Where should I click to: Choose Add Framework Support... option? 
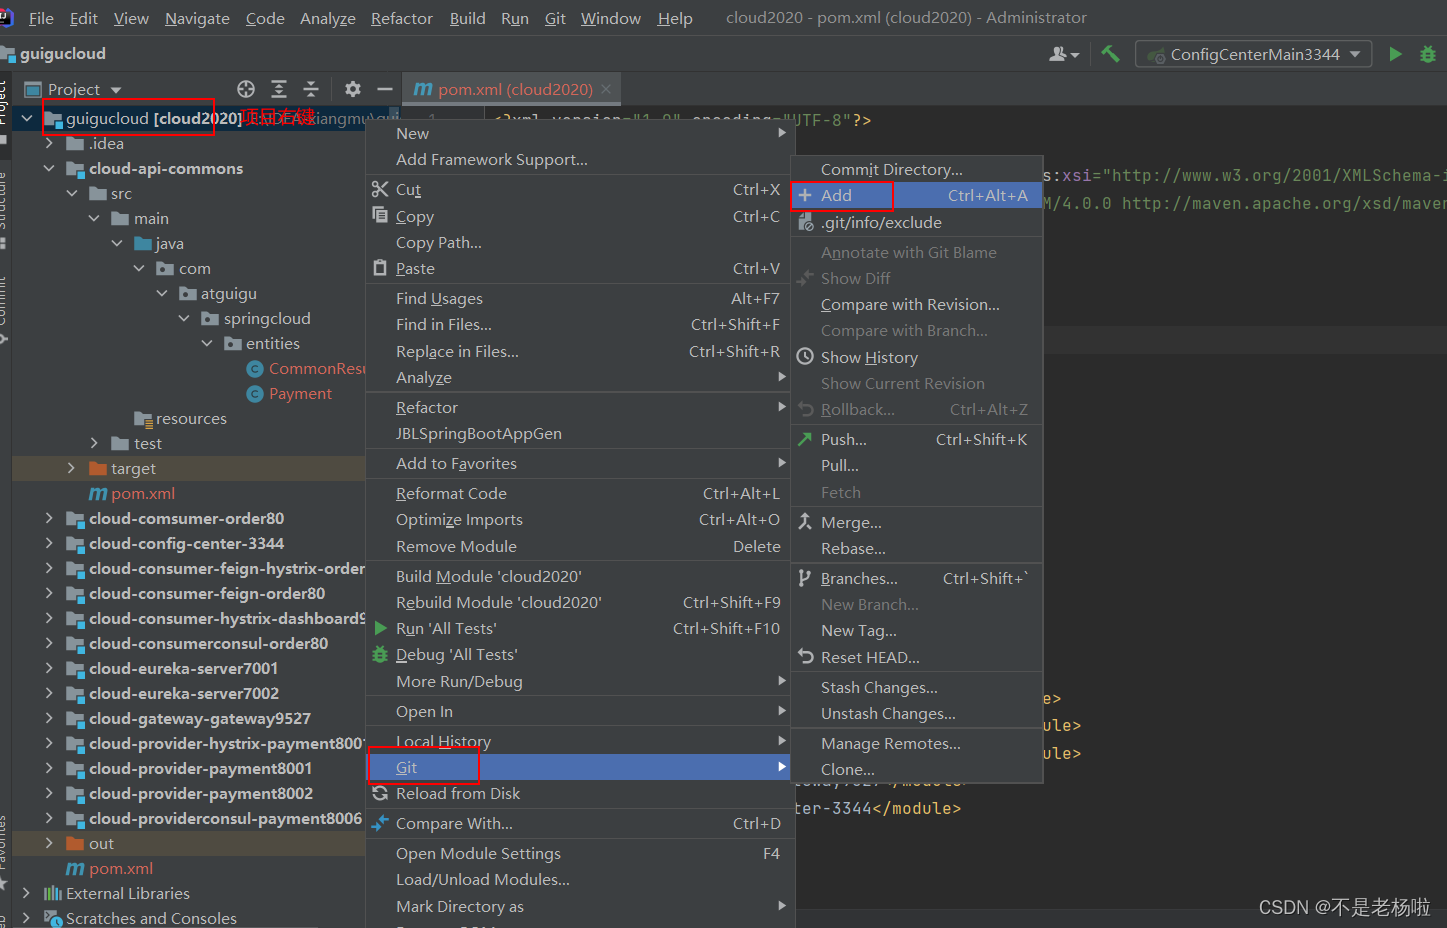pyautogui.click(x=580, y=159)
